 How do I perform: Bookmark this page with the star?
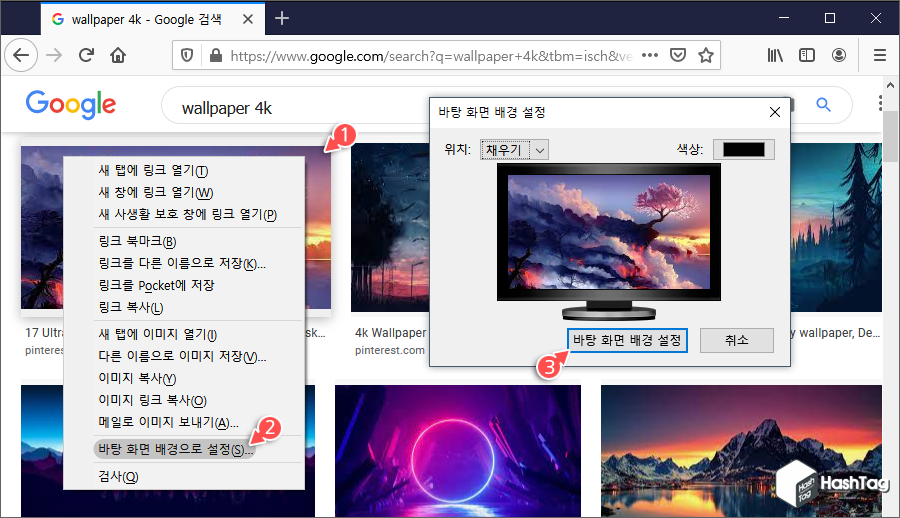tap(705, 55)
